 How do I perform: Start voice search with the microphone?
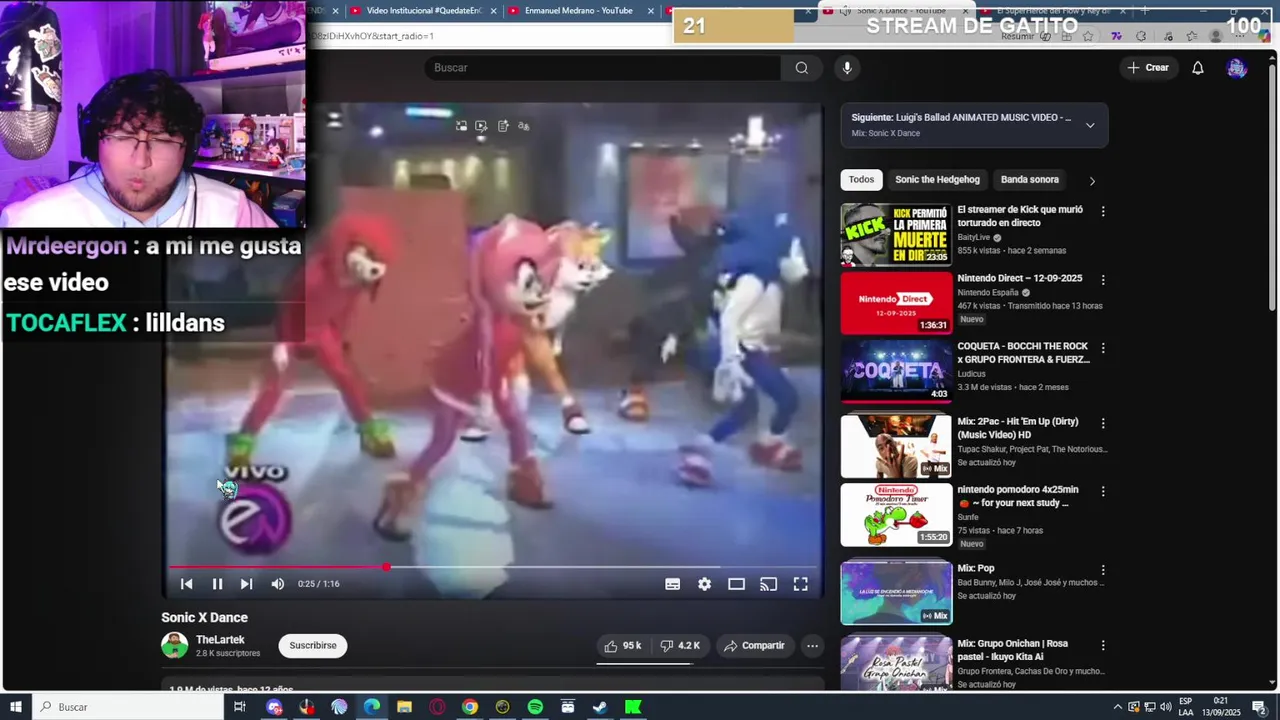847,68
